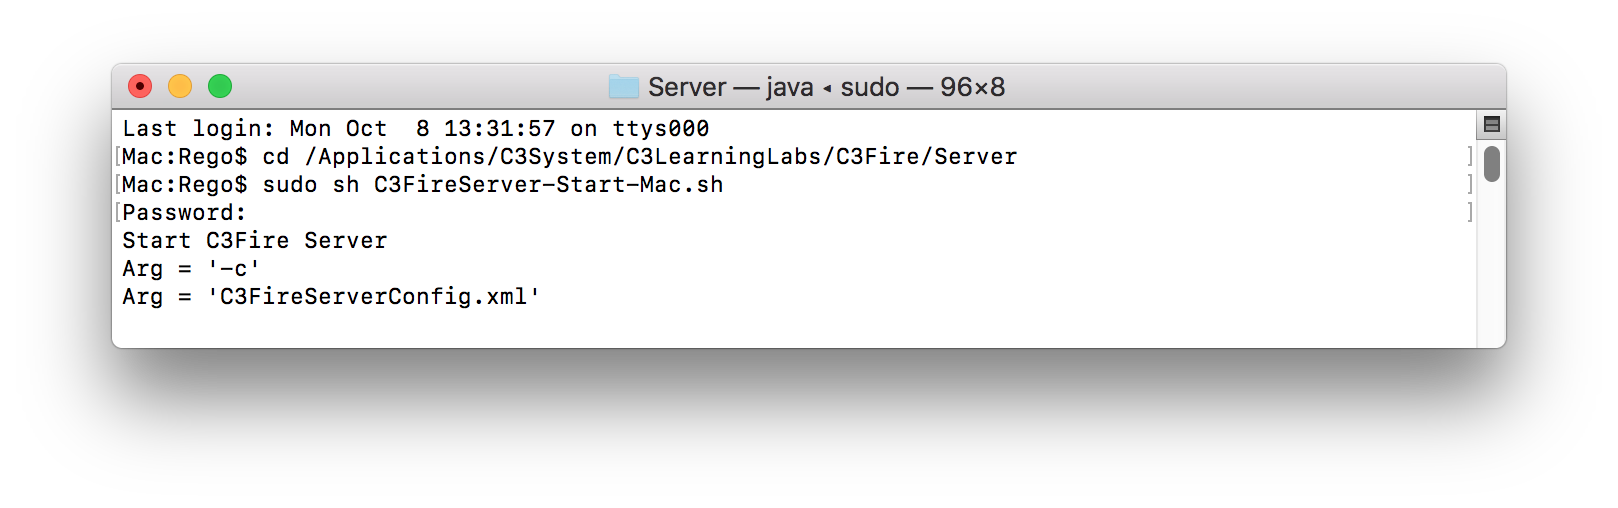Image resolution: width=1618 pixels, height=508 pixels.
Task: Click the split pane icon above scrollbar
Action: (x=1491, y=125)
